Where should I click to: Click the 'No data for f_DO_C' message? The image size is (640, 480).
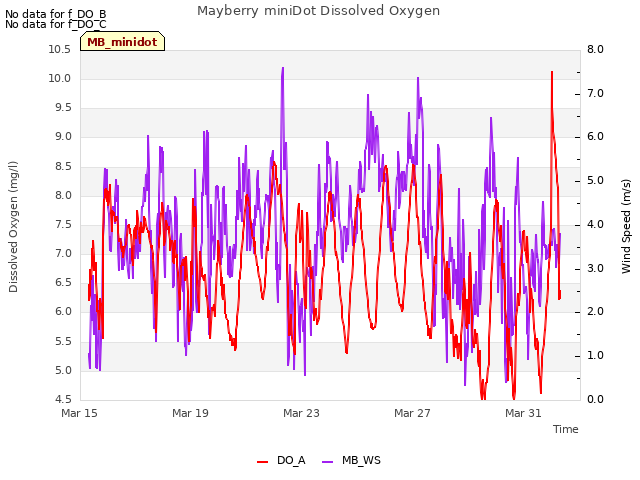[56, 24]
